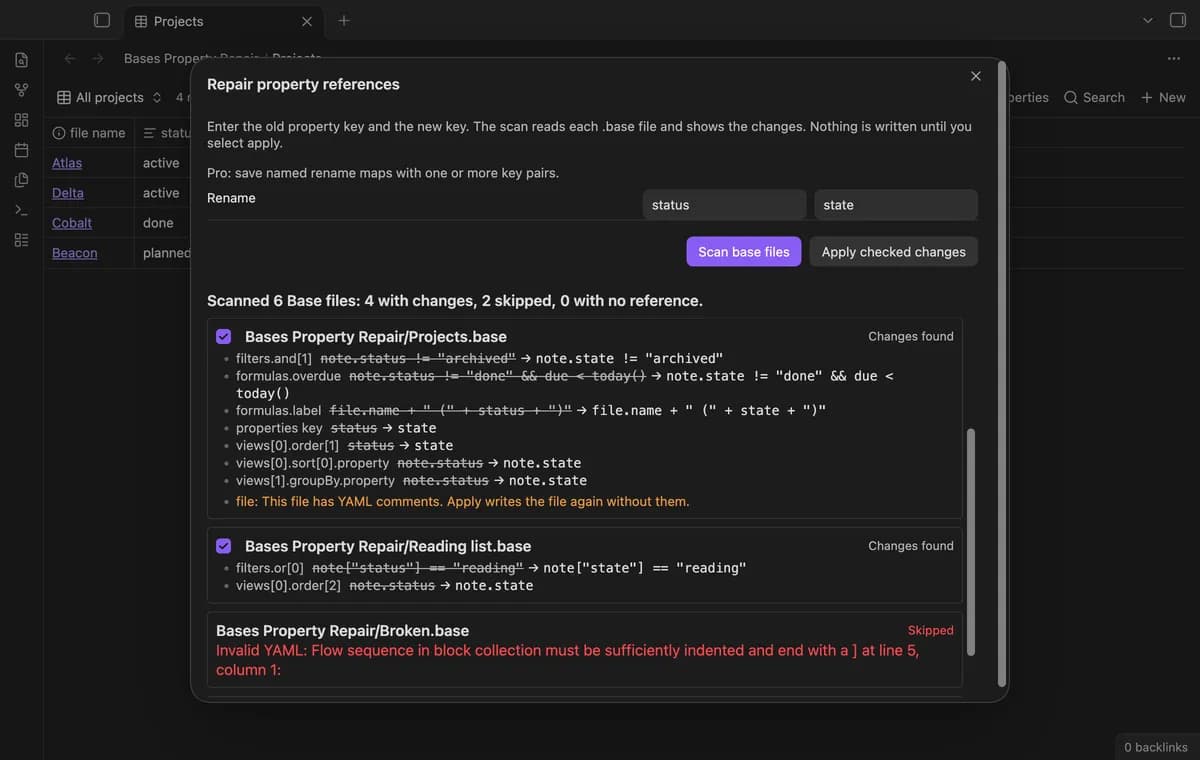
Task: Open the command palette ribbon icon
Action: [21, 210]
